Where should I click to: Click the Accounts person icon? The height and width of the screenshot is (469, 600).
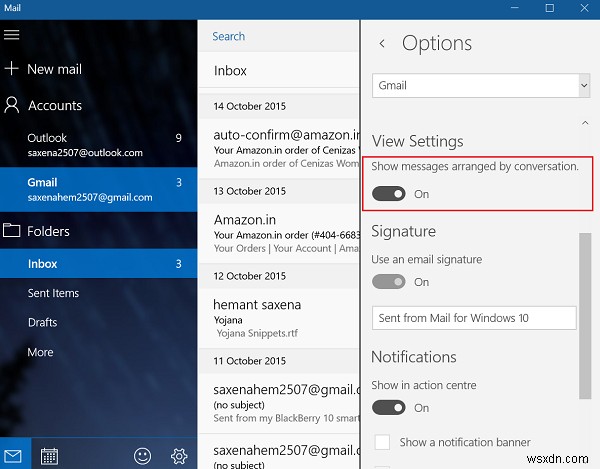point(11,105)
